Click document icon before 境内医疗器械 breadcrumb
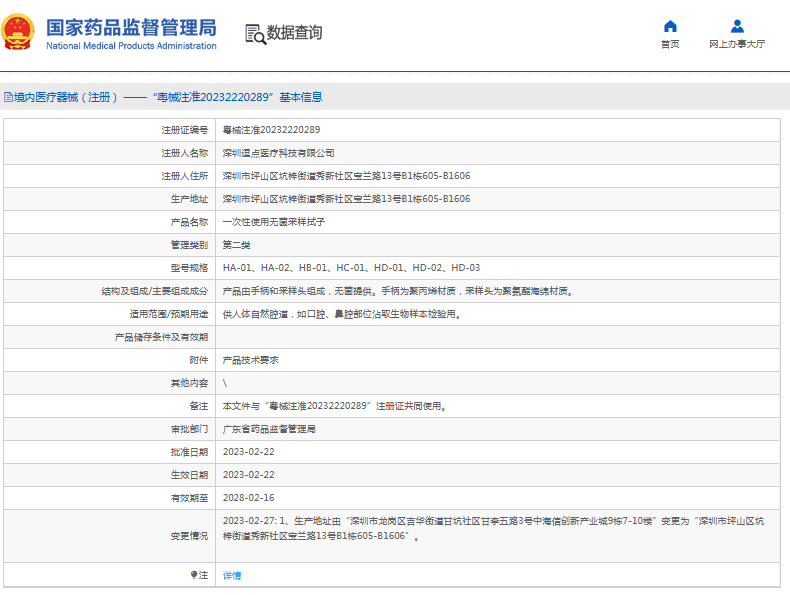This screenshot has width=790, height=595. (8, 97)
